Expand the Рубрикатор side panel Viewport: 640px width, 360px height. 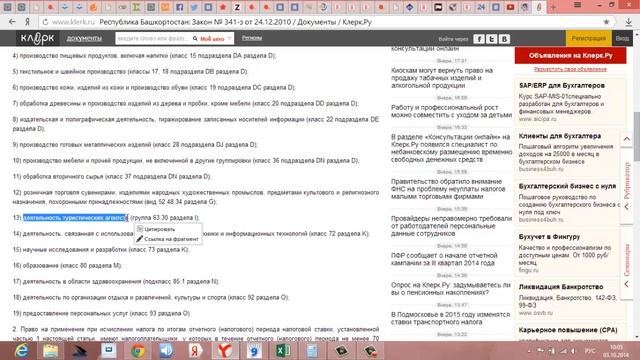[x=627, y=186]
